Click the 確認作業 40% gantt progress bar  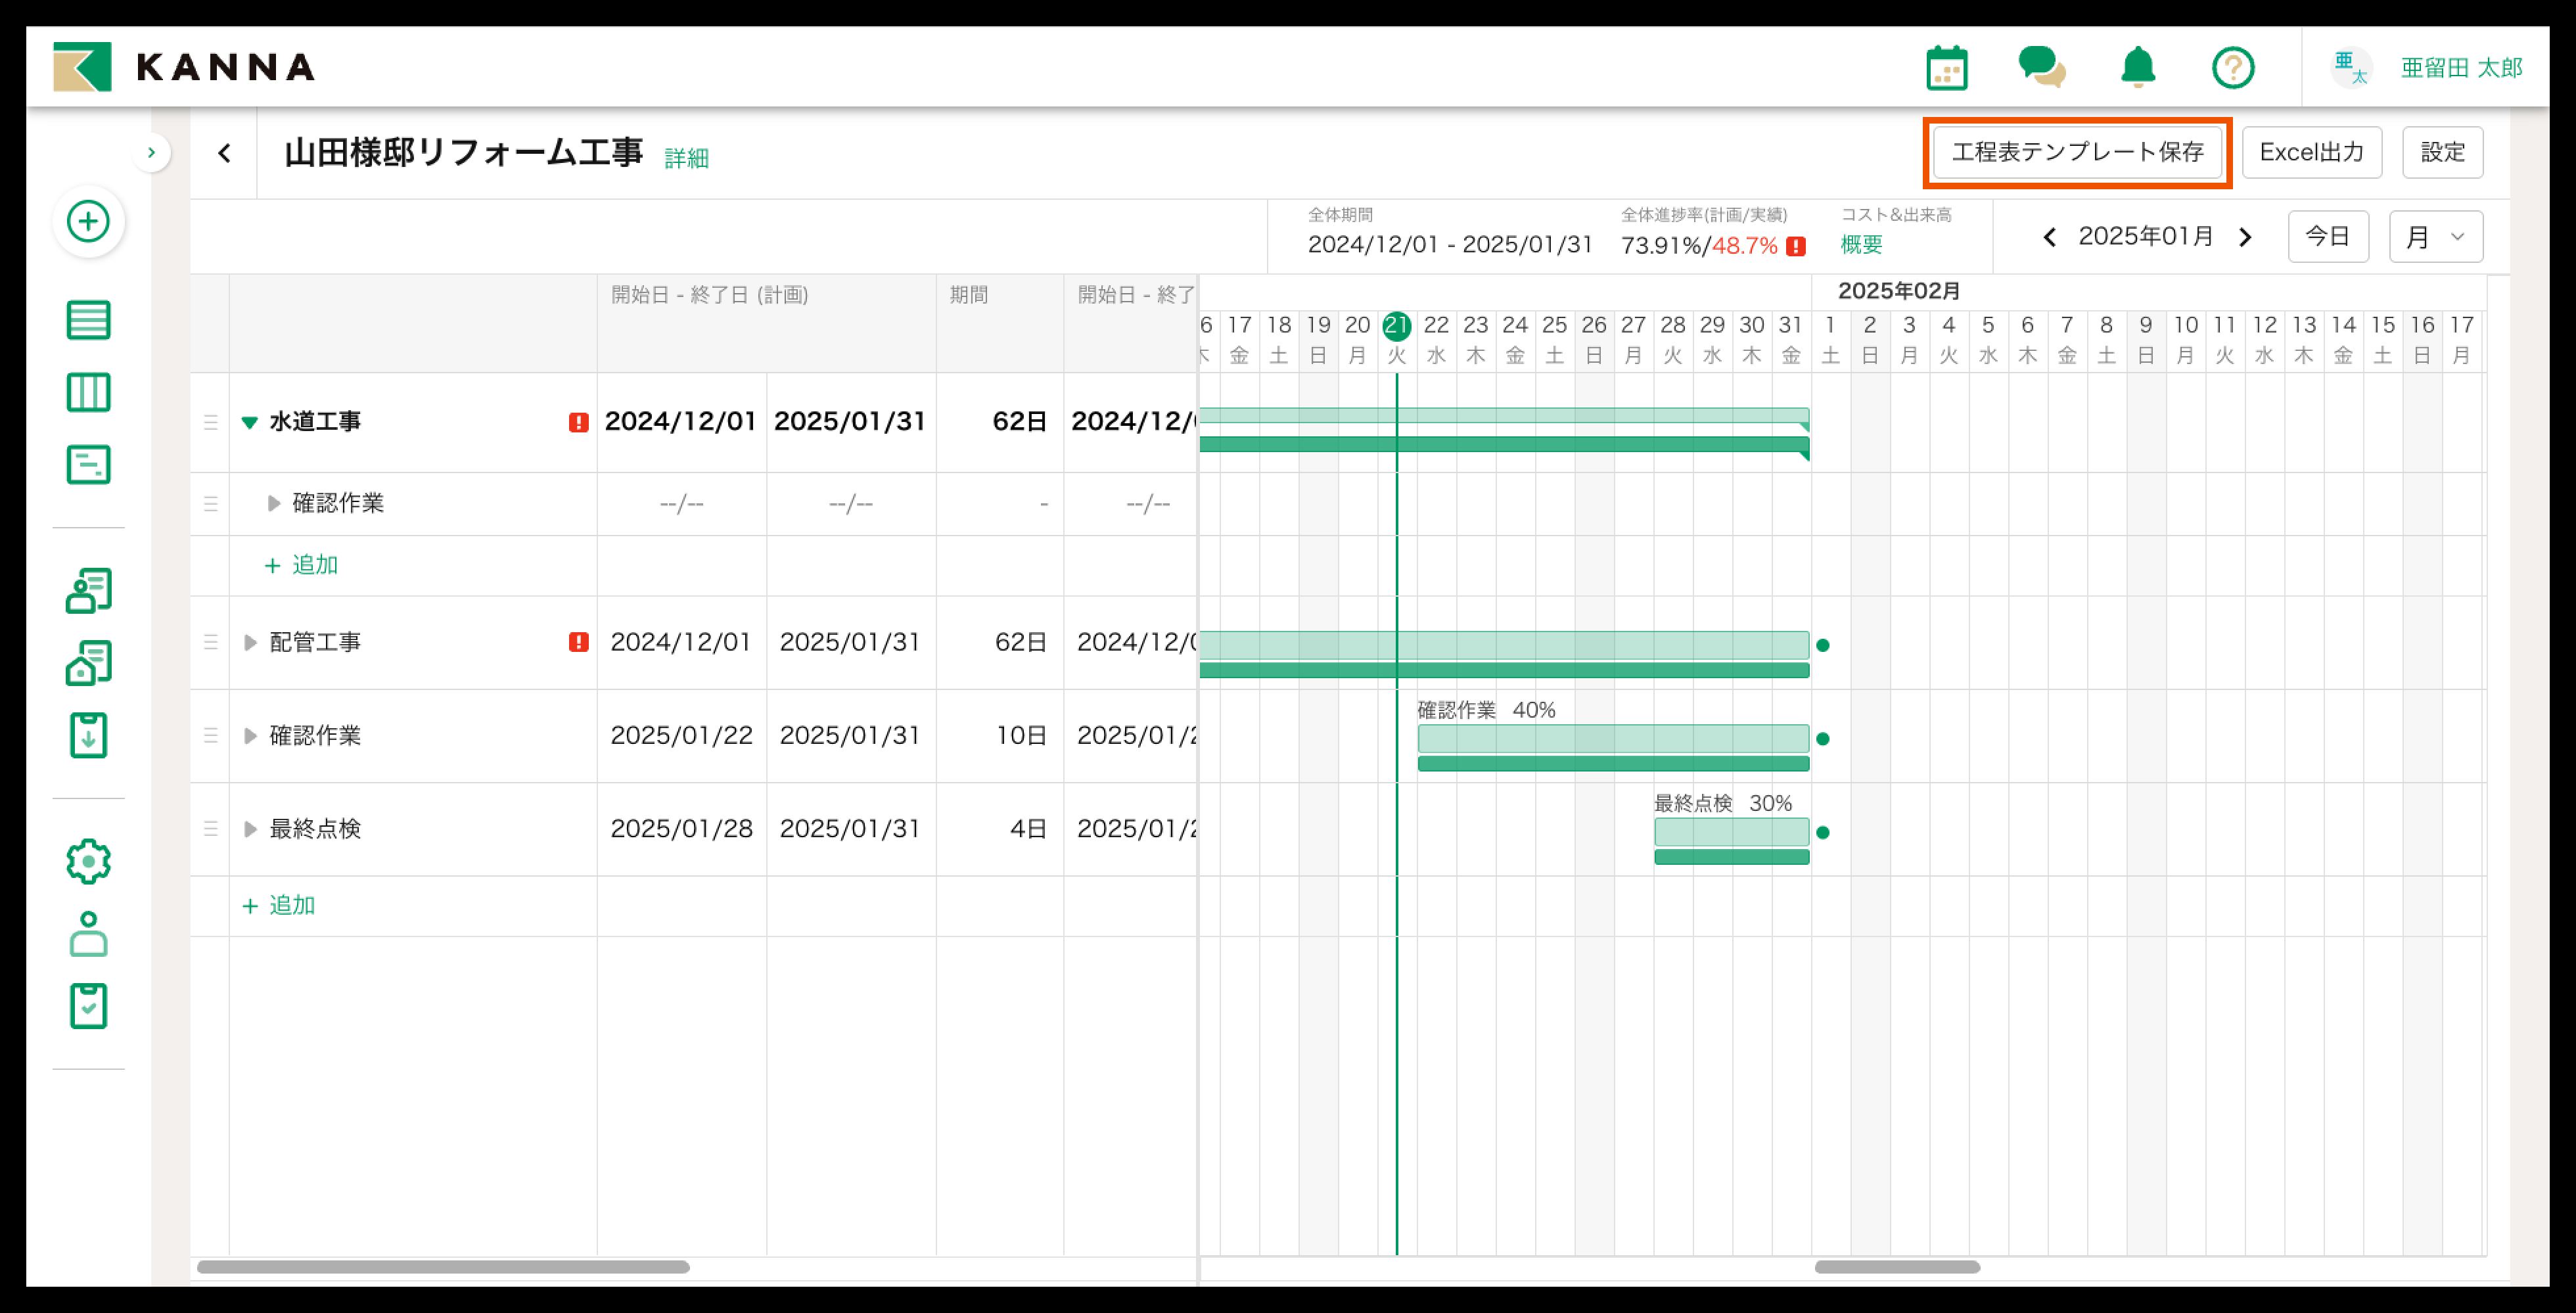click(x=1612, y=739)
